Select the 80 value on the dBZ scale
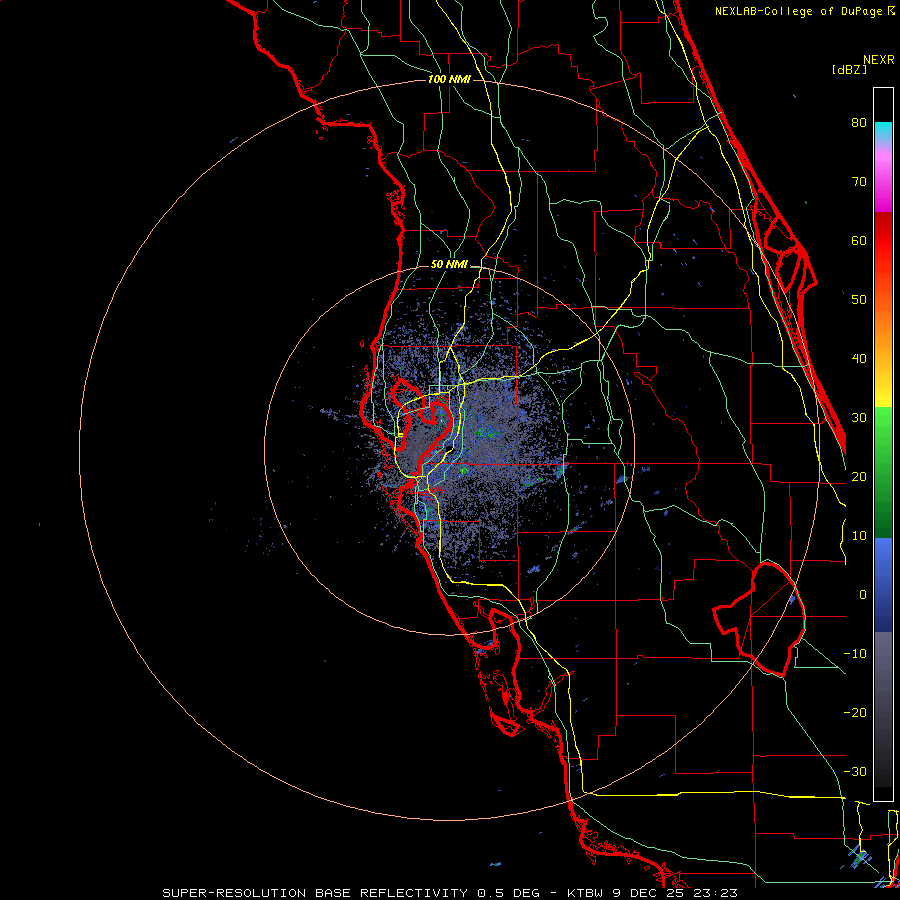The image size is (900, 900). pyautogui.click(x=859, y=123)
